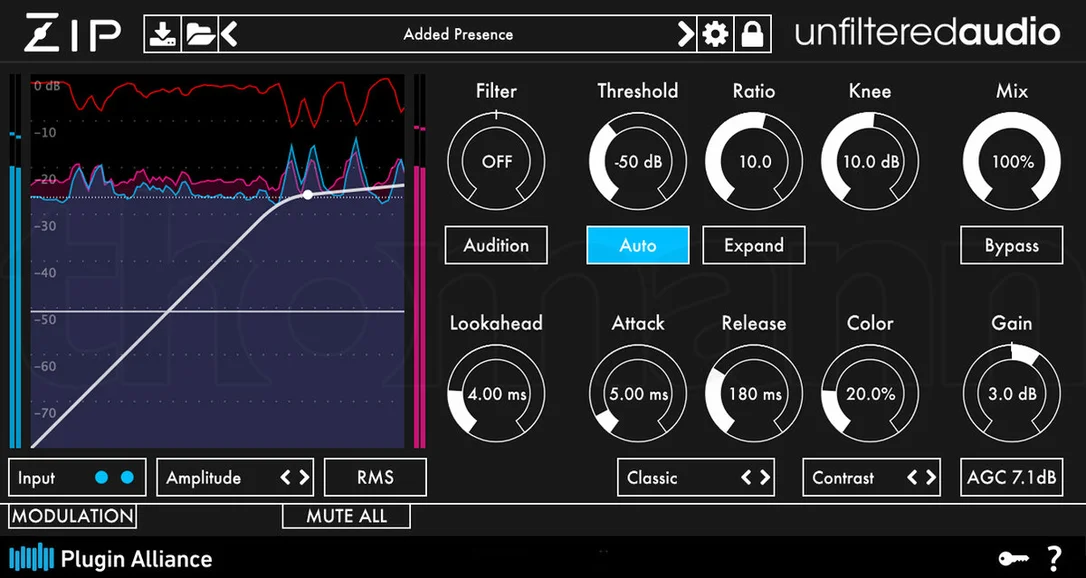Click the RMS detection button
The height and width of the screenshot is (578, 1086).
[375, 478]
